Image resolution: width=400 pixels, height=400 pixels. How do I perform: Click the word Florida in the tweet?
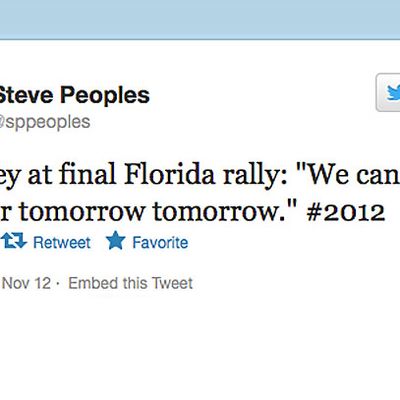(169, 175)
